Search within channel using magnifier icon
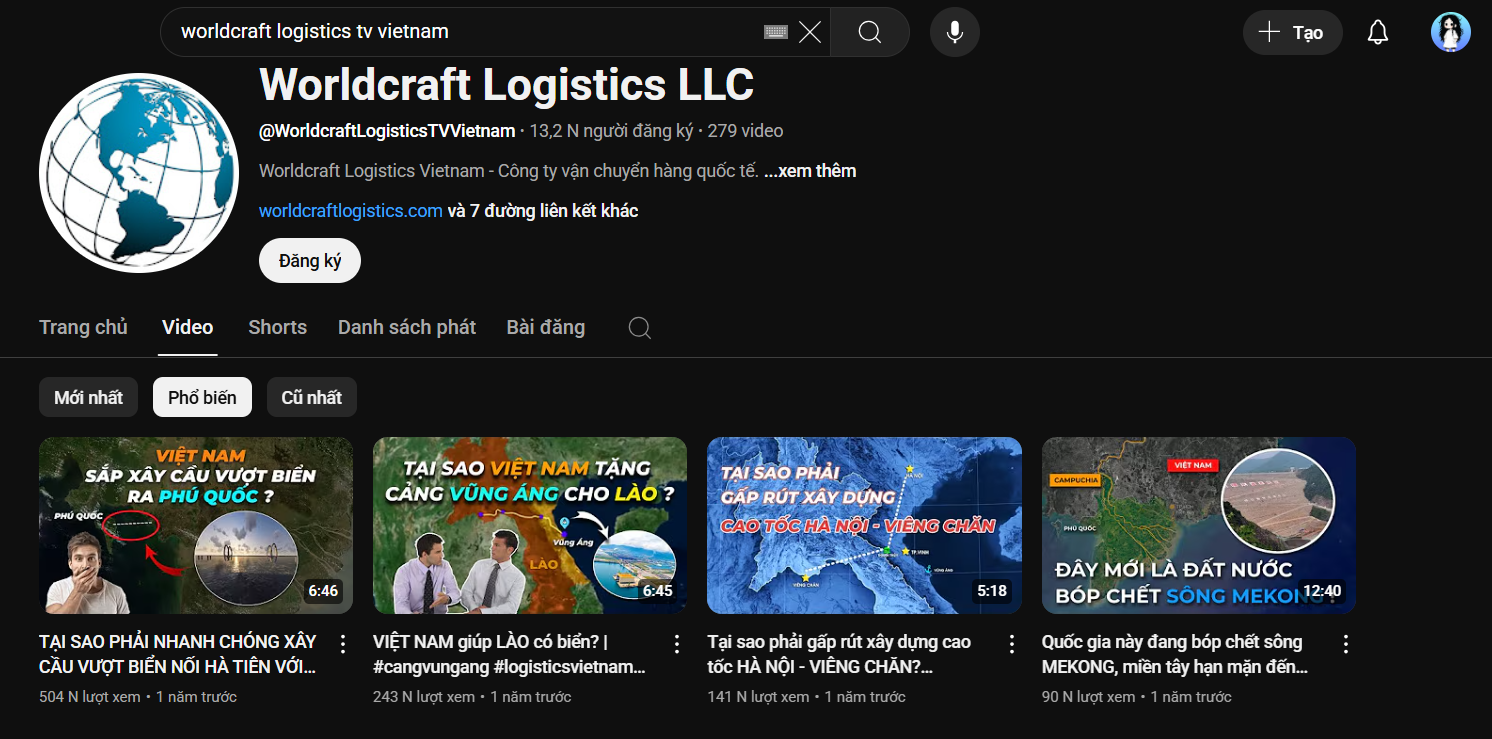1492x739 pixels. [639, 328]
